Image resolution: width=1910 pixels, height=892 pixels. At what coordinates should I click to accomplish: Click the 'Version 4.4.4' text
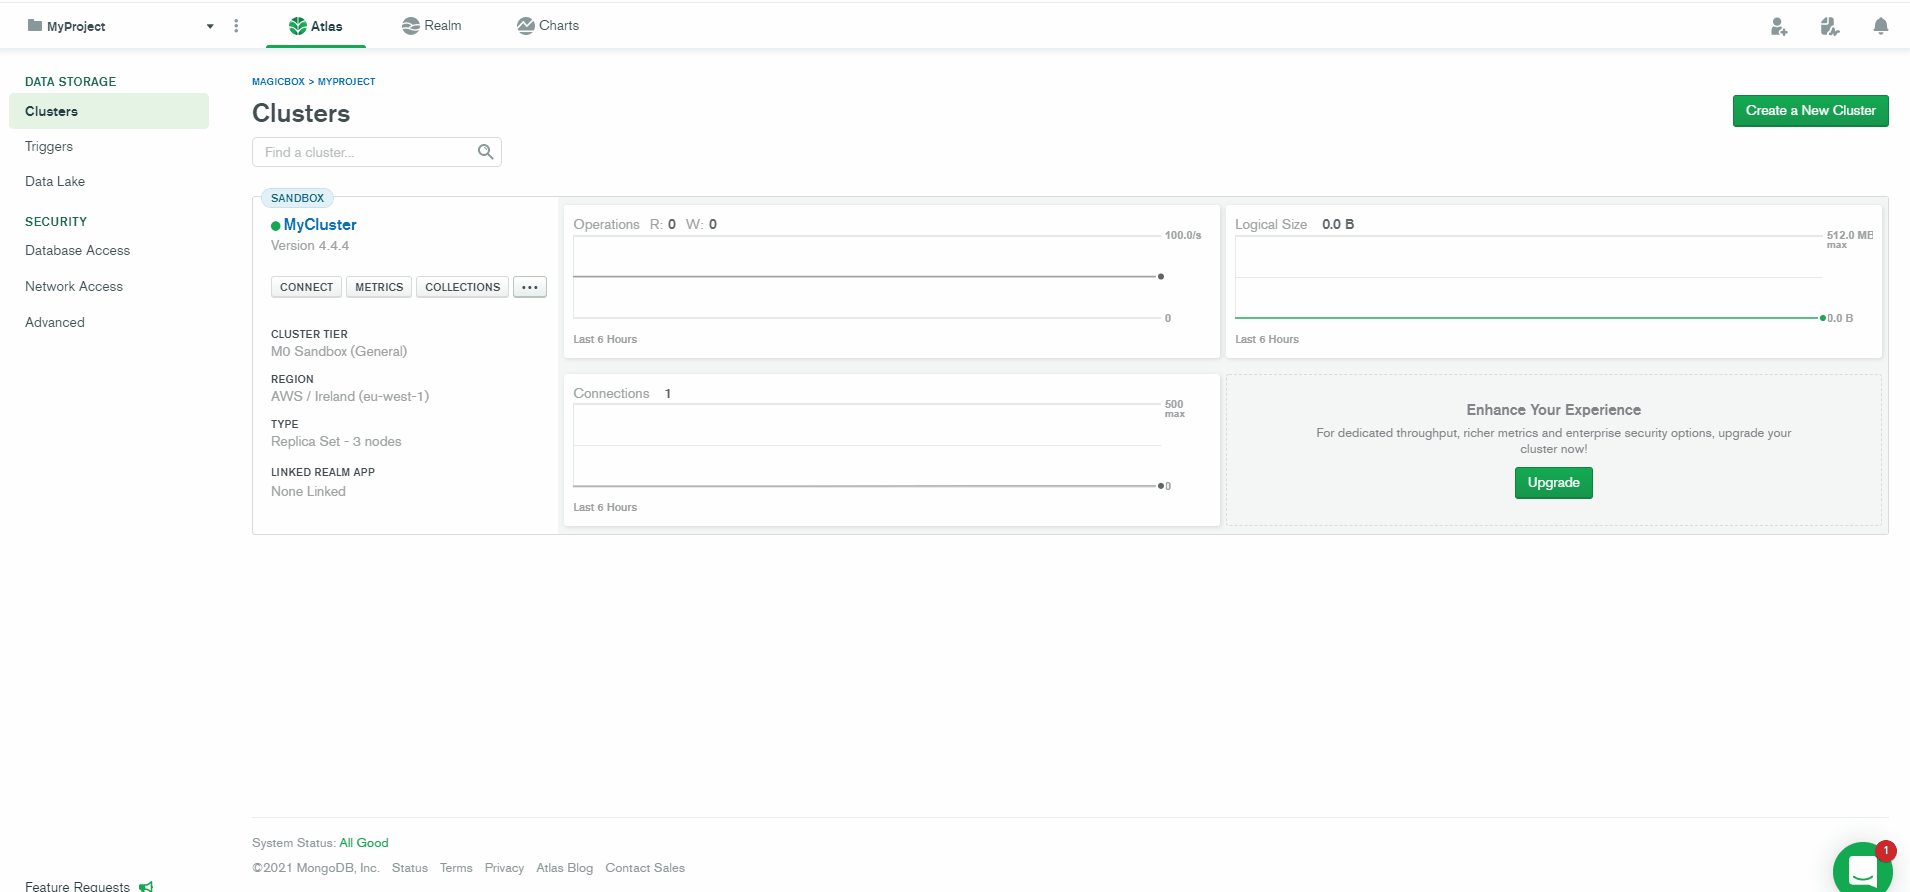tap(310, 245)
